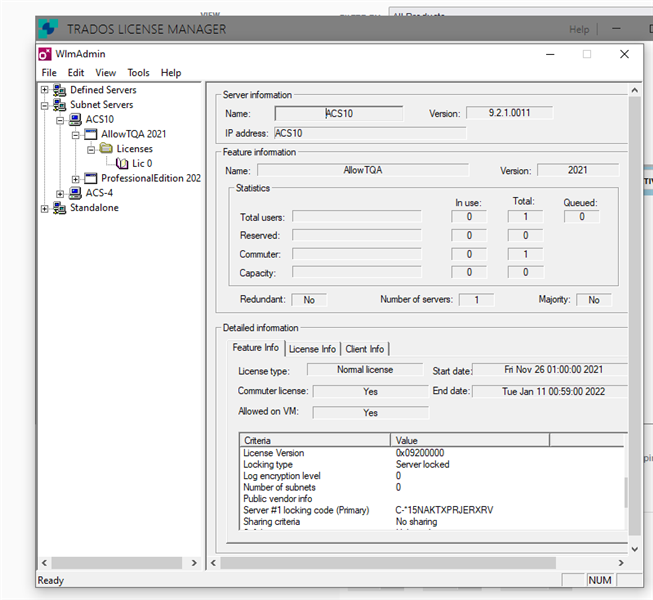Expand the ACS-4 server node
Viewport: 653px width, 600px height.
(x=60, y=194)
